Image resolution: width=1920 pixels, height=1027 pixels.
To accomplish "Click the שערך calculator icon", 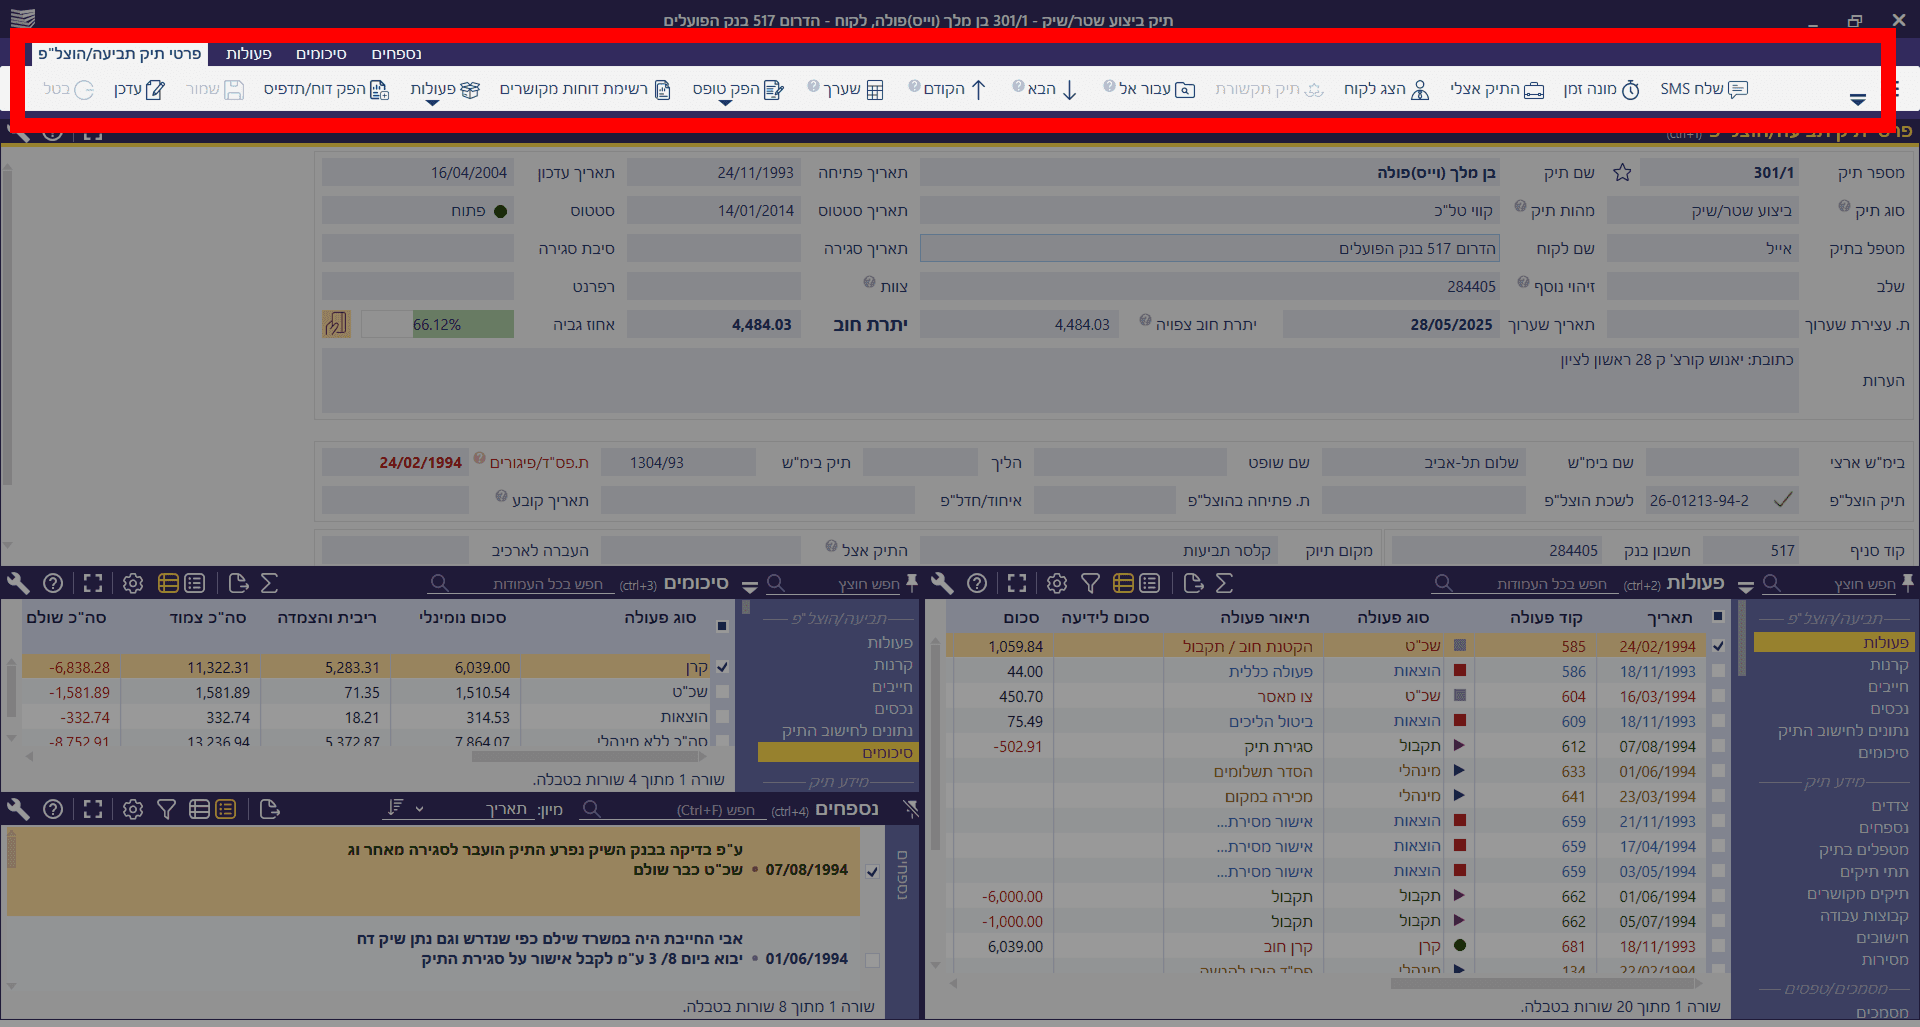I will (x=875, y=90).
